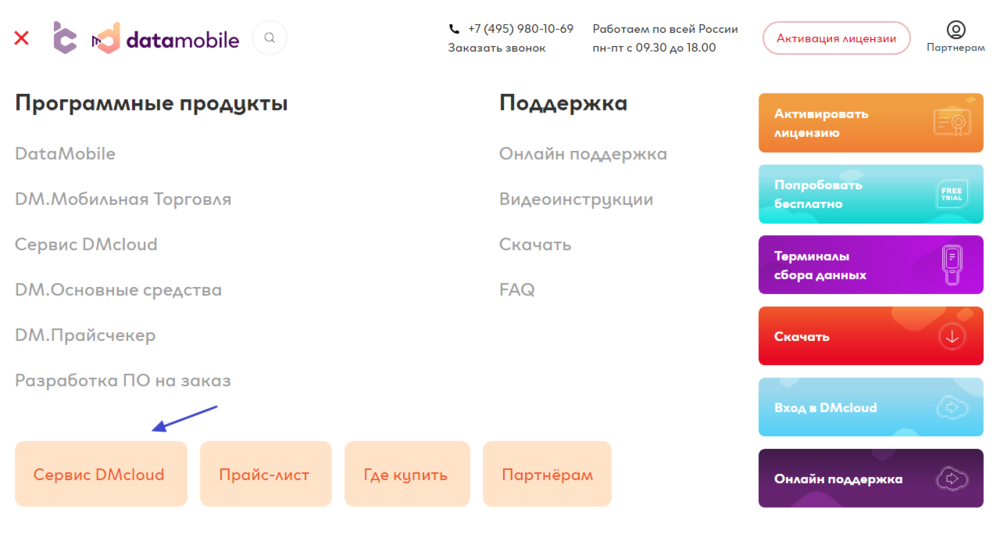
Task: Click cloud icon on Вход в DMcloud banner
Action: (x=952, y=407)
